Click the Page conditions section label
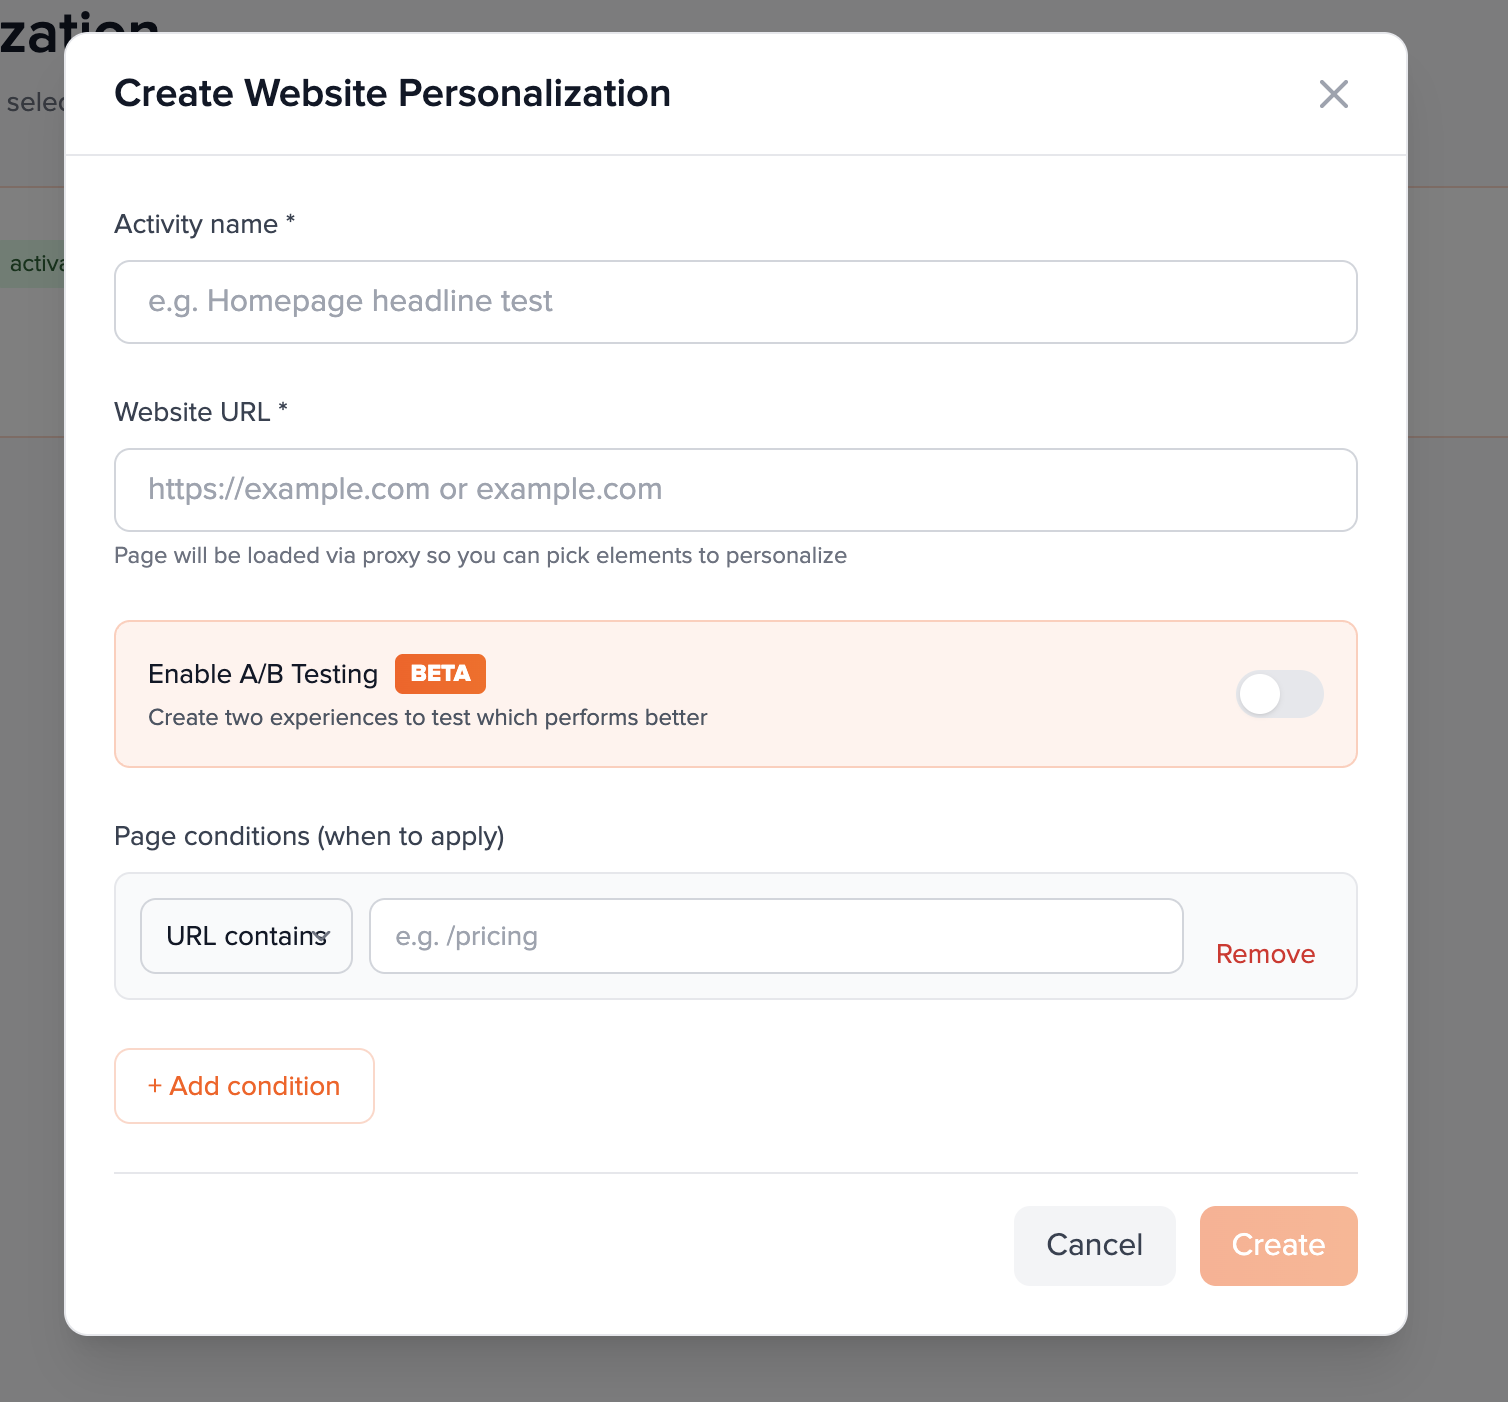1508x1402 pixels. pyautogui.click(x=309, y=836)
